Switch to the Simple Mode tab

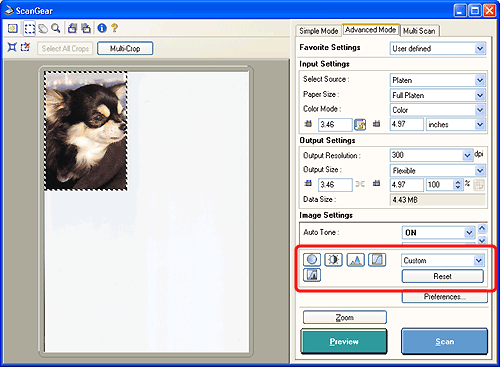(x=318, y=31)
